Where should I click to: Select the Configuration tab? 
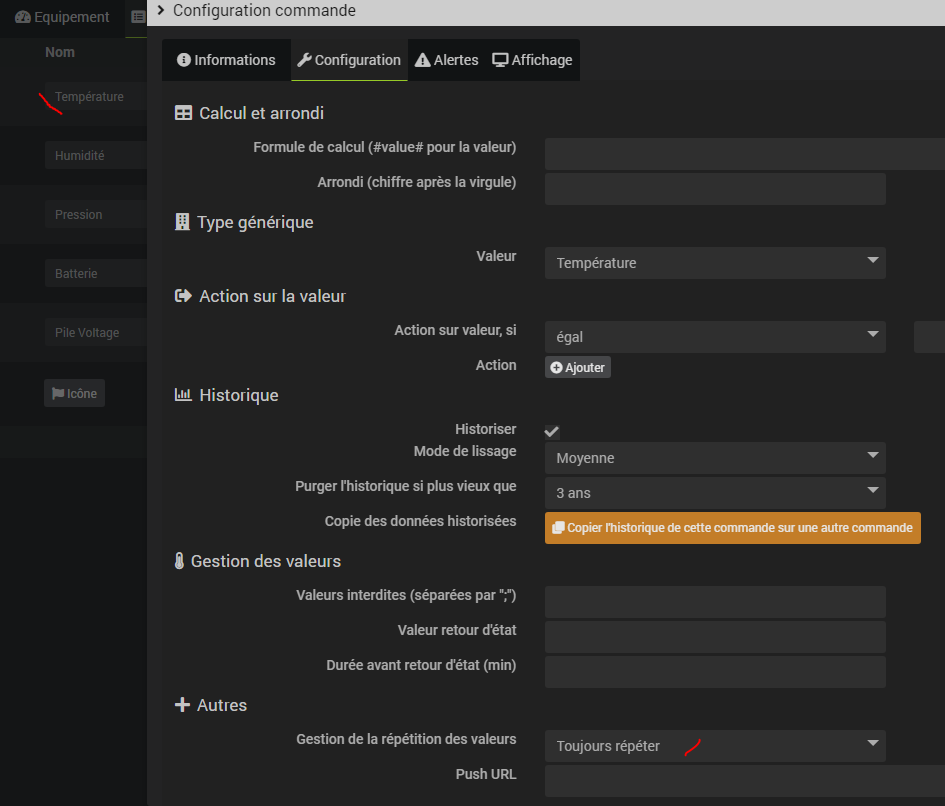[349, 60]
